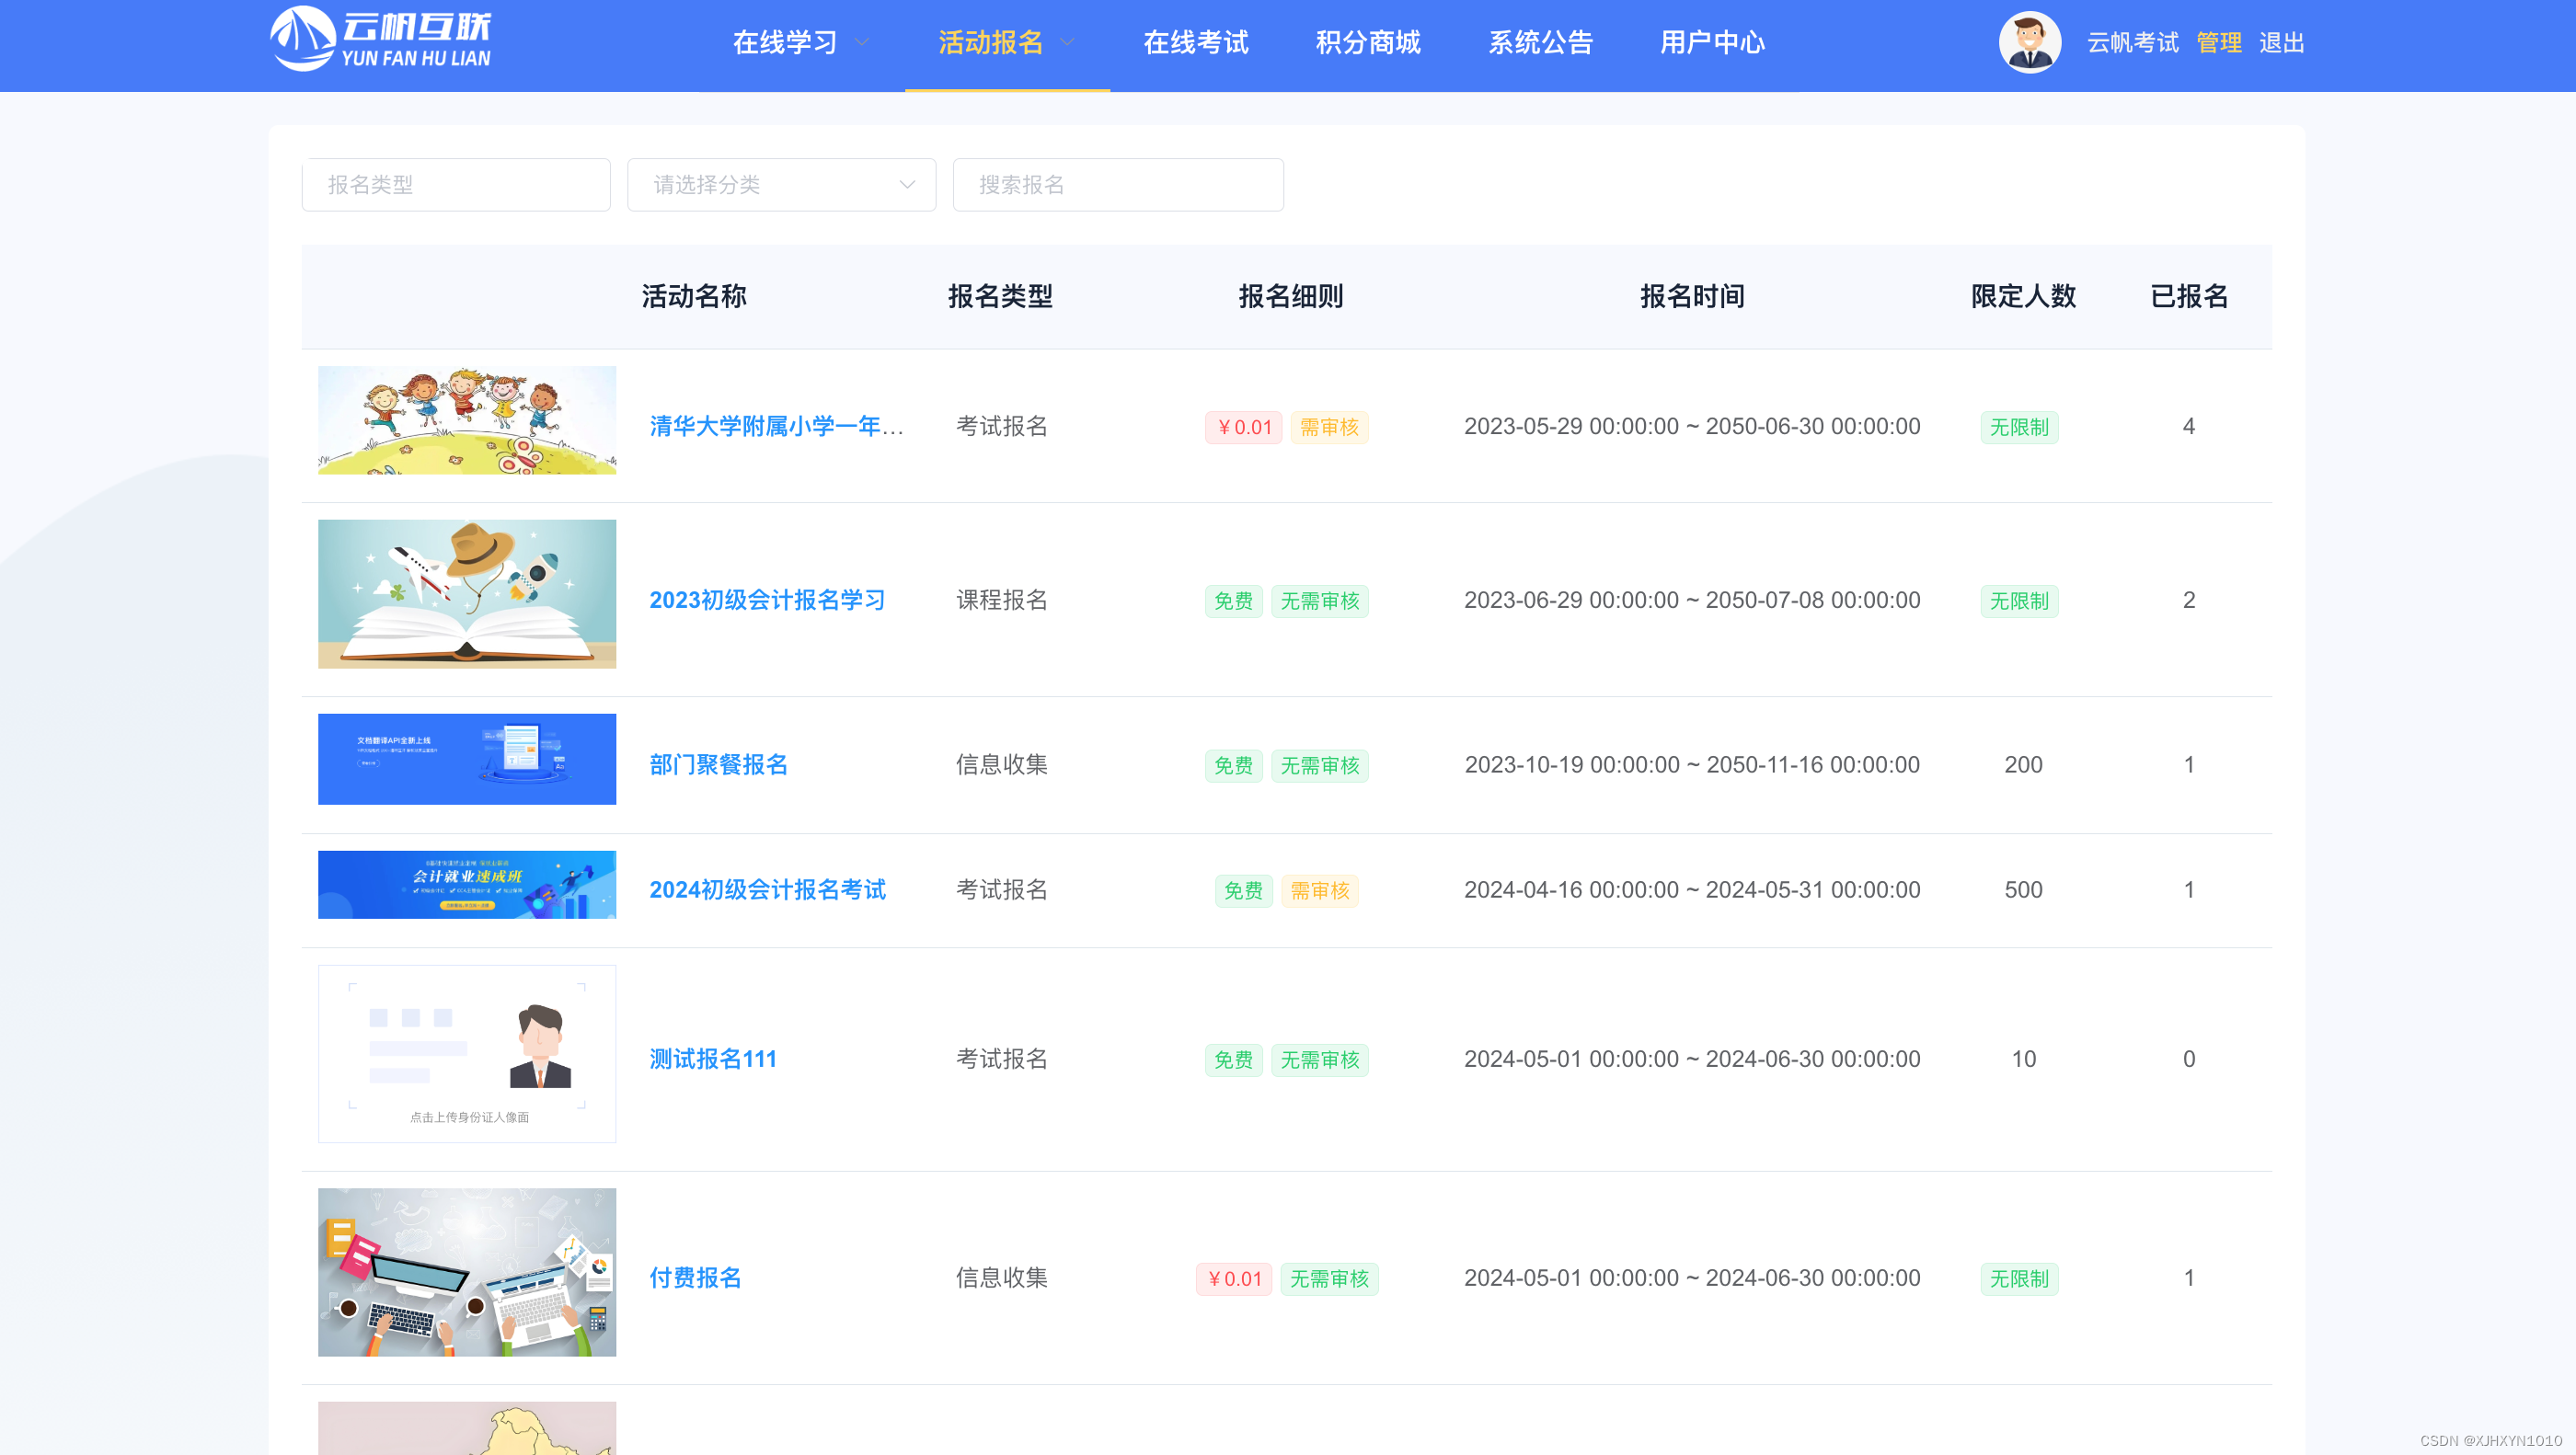This screenshot has width=2576, height=1455.
Task: Click the 报名类型 filter input
Action: point(455,185)
